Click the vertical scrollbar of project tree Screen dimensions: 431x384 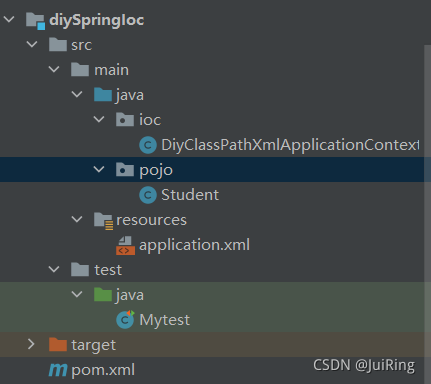click(x=427, y=213)
